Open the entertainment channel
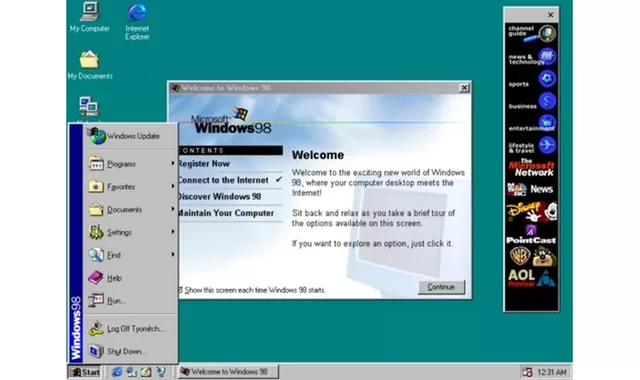This screenshot has width=640, height=380. (531, 123)
